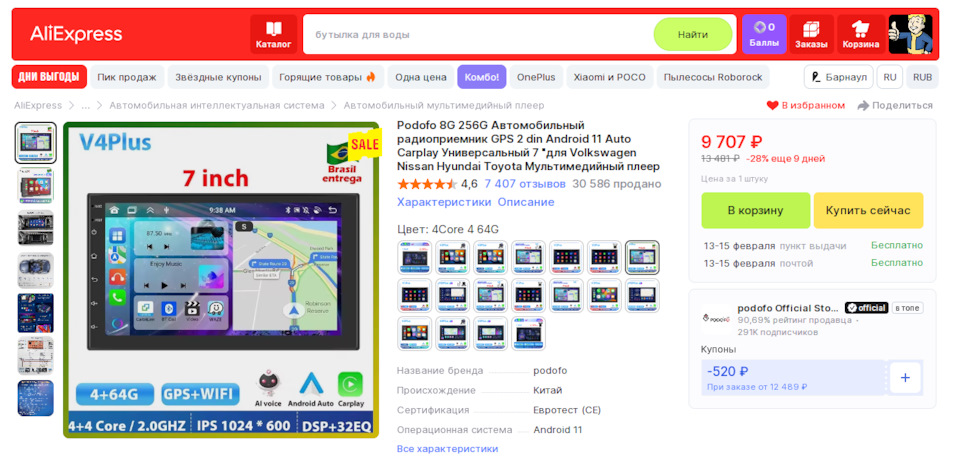The image size is (960, 462).
Task: Open Комбо! tab
Action: coord(482,77)
